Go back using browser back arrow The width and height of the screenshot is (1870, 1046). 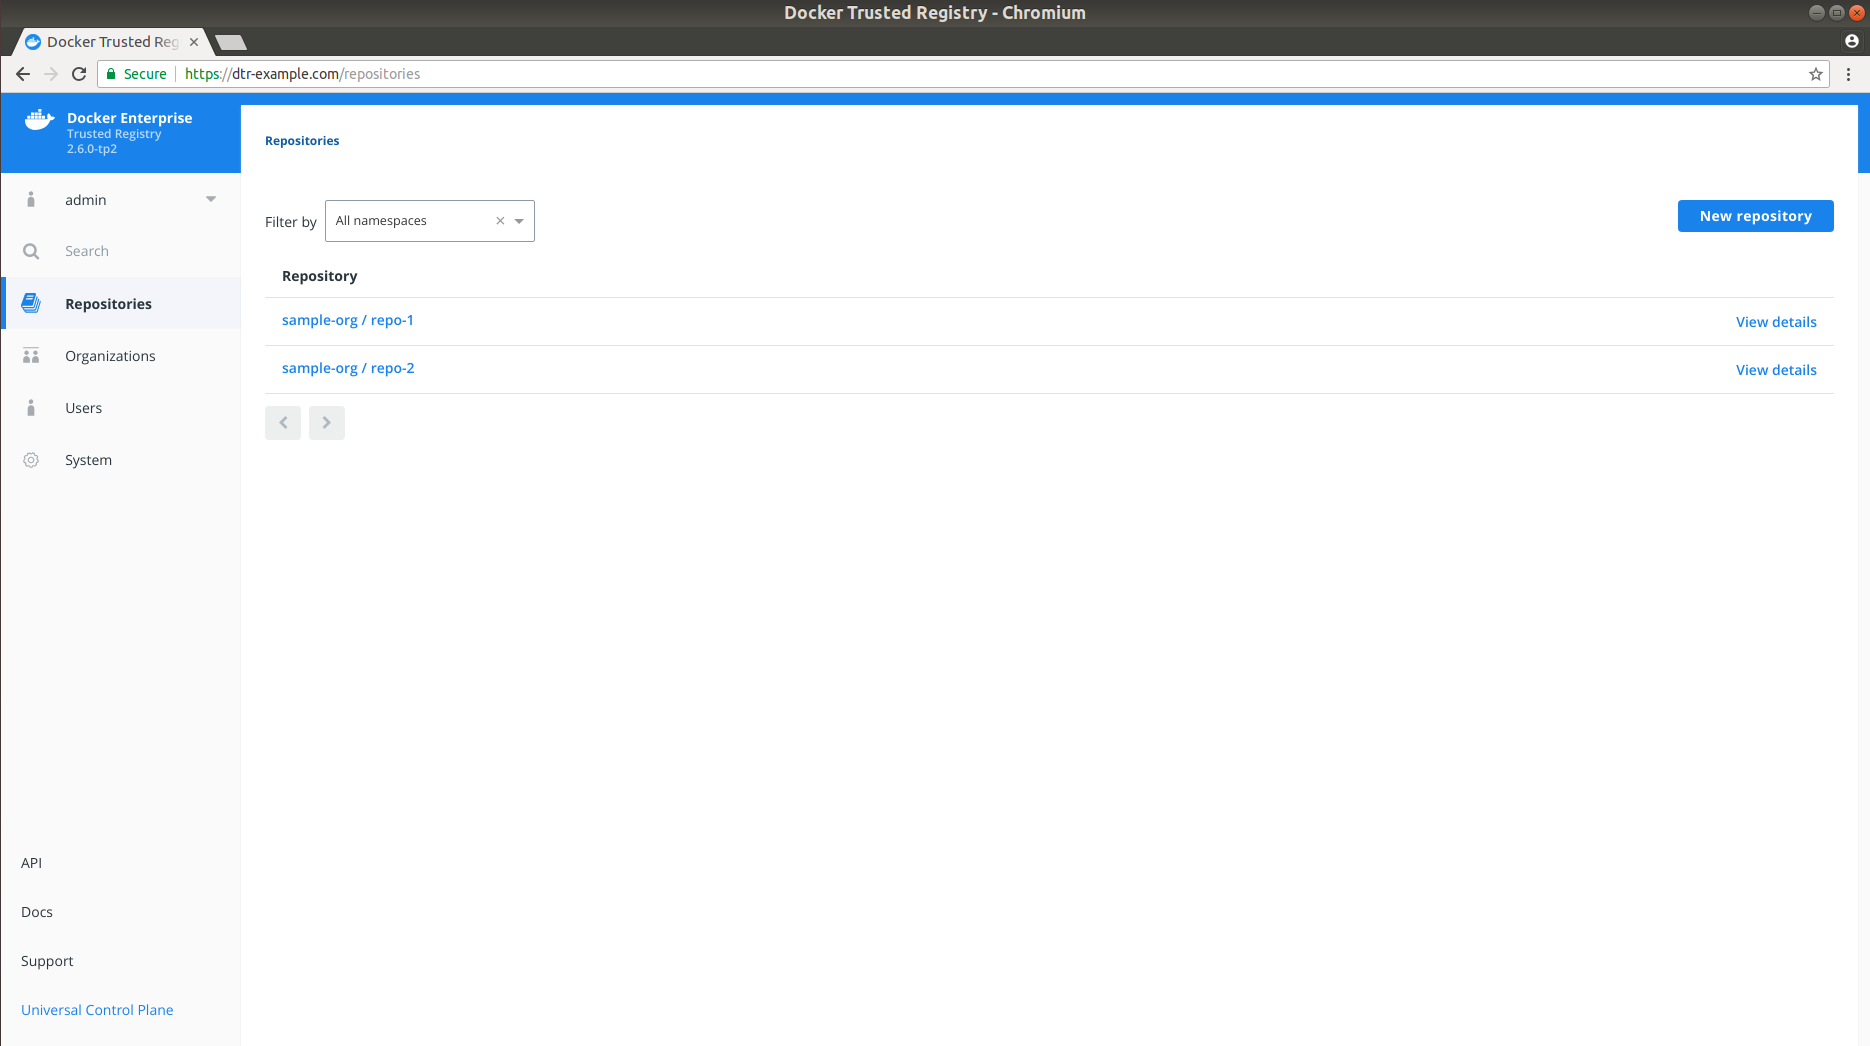(x=23, y=74)
